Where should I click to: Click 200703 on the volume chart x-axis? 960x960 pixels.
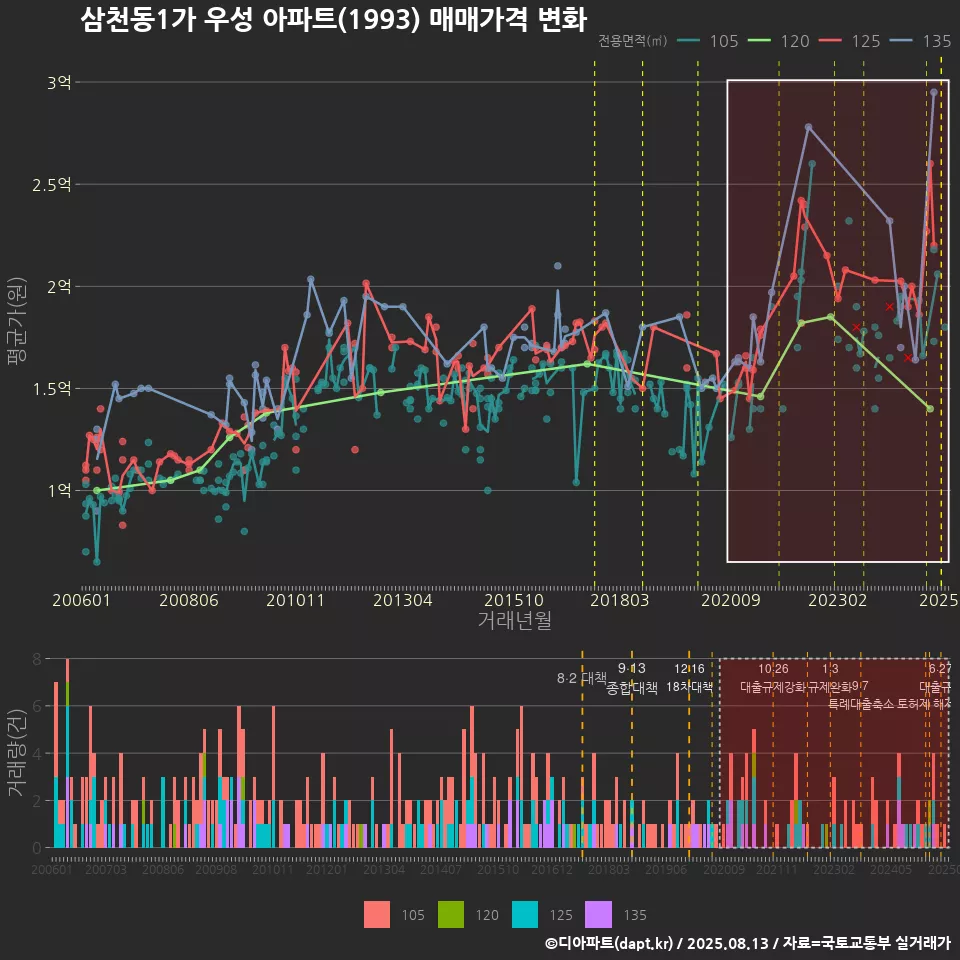105,869
